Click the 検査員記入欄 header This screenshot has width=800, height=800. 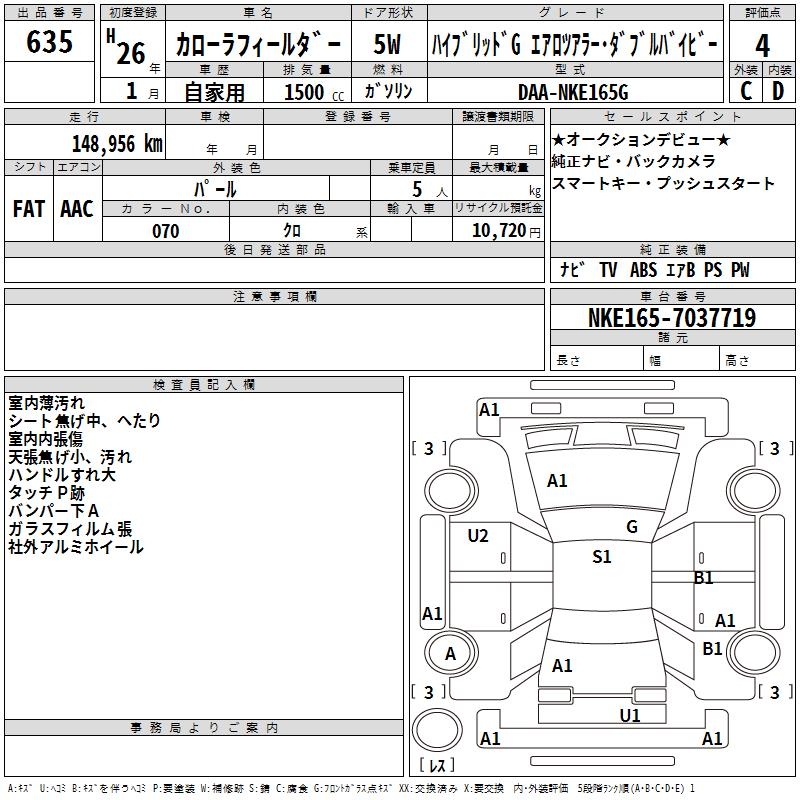click(204, 385)
